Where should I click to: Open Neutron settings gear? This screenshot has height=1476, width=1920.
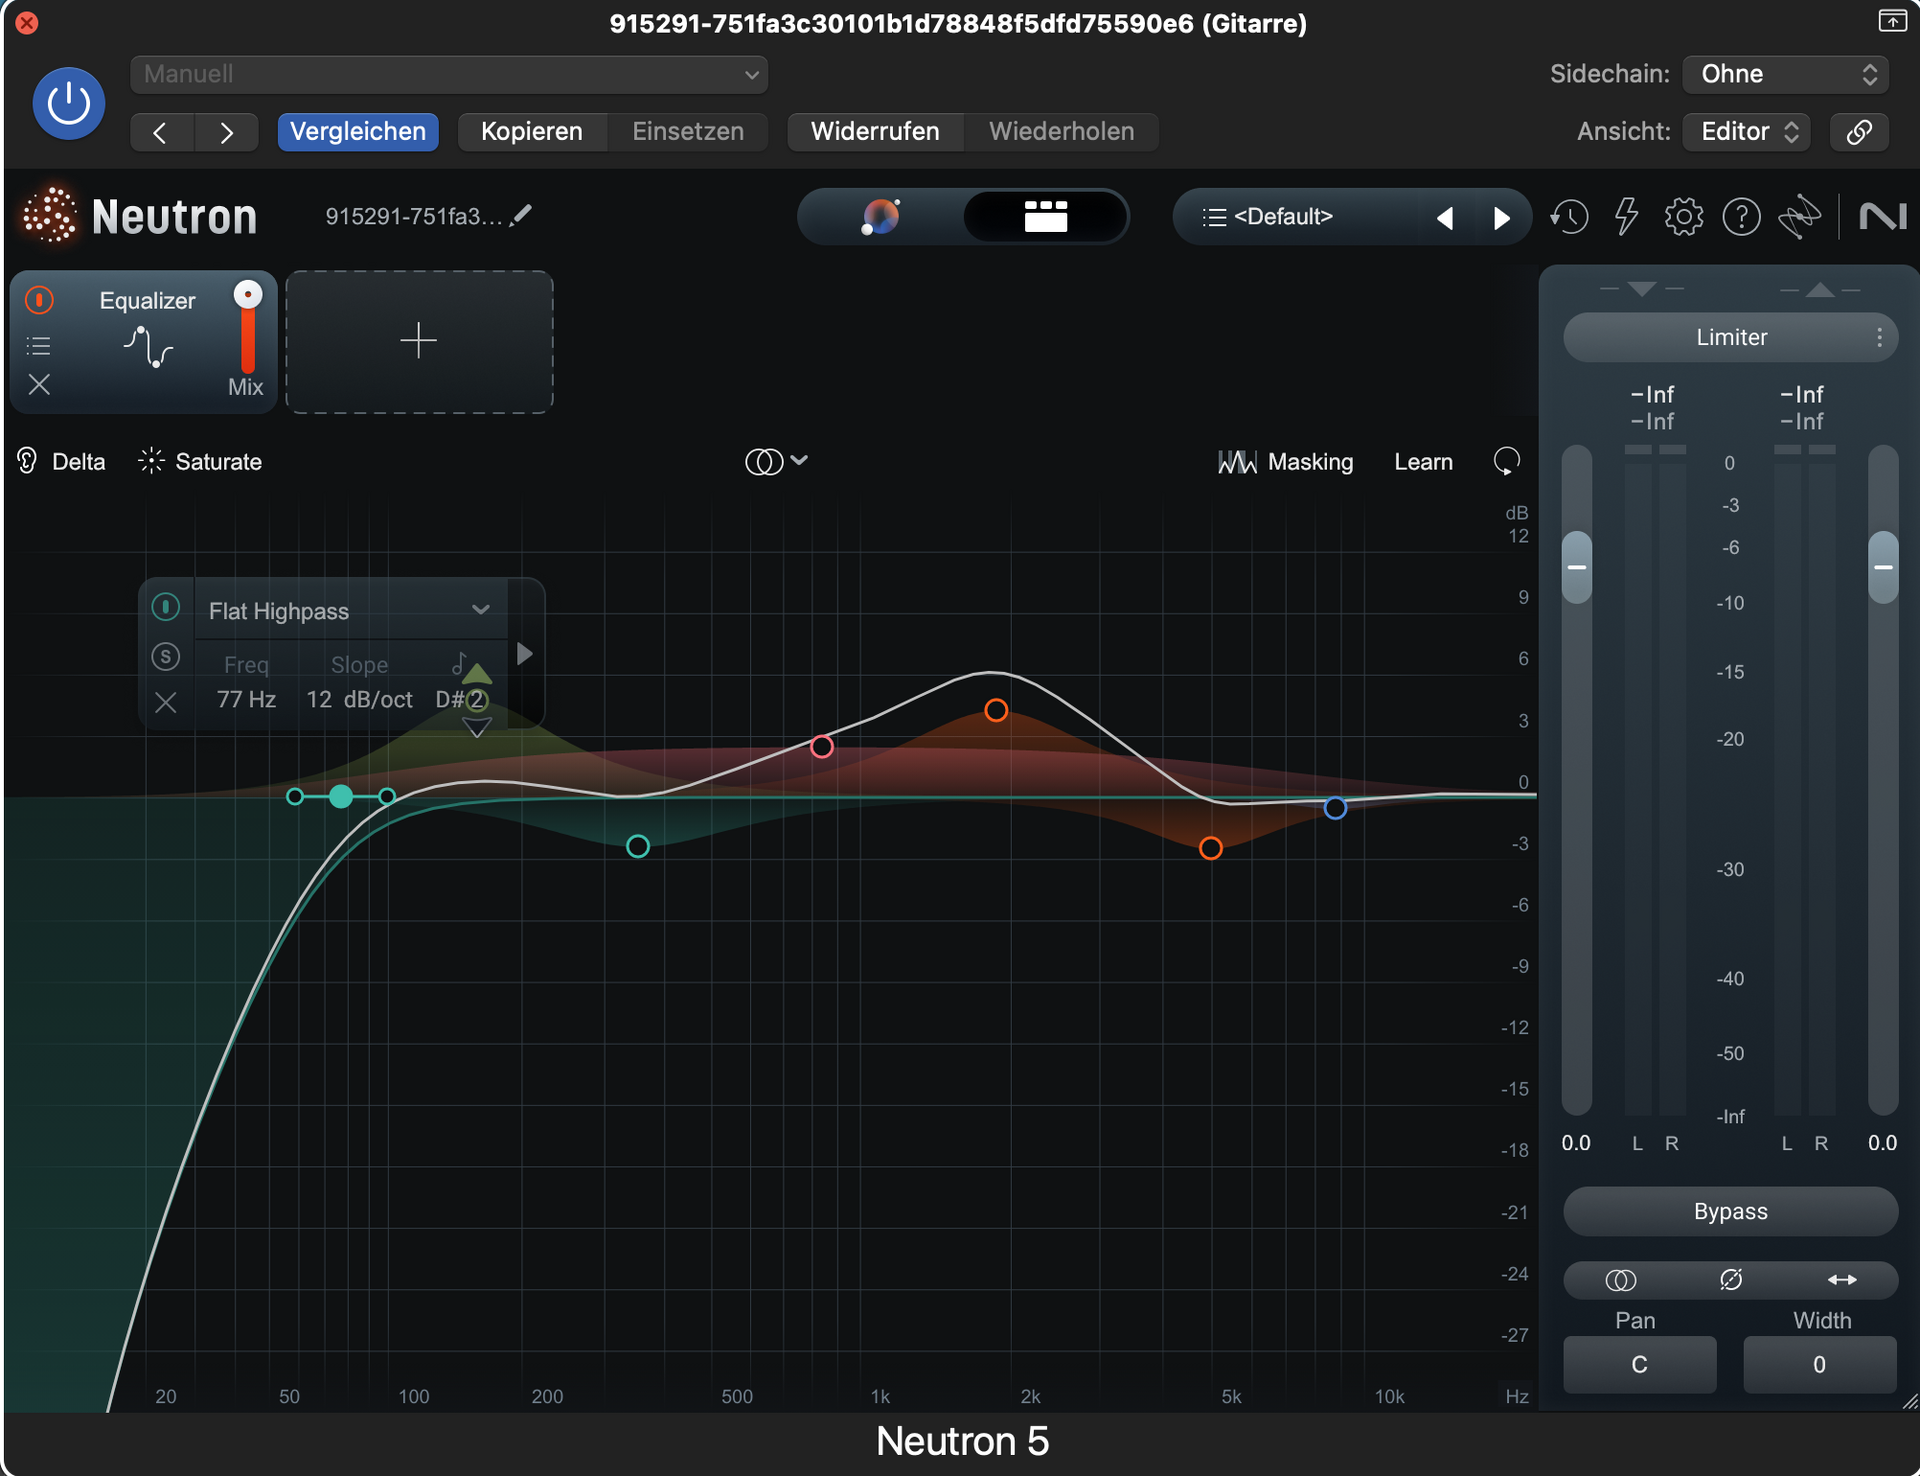coord(1684,217)
